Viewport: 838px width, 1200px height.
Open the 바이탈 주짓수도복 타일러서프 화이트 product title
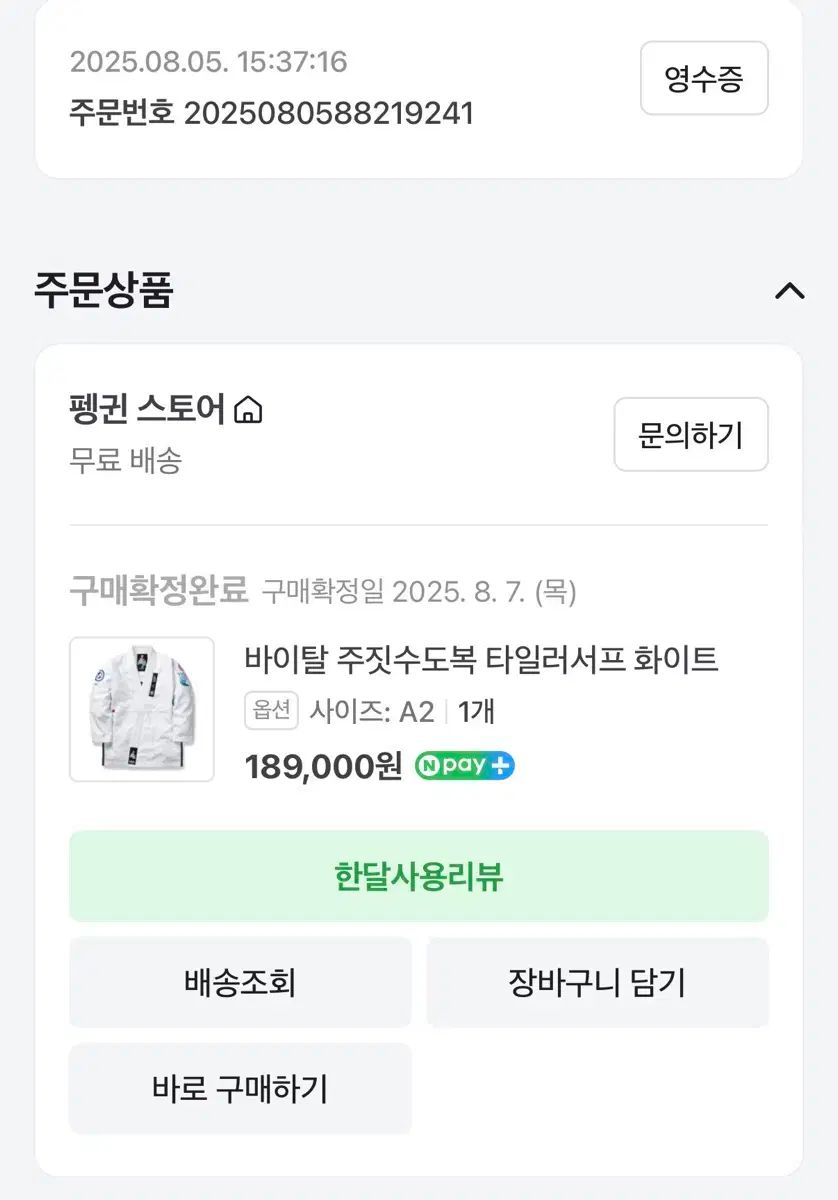coord(481,659)
